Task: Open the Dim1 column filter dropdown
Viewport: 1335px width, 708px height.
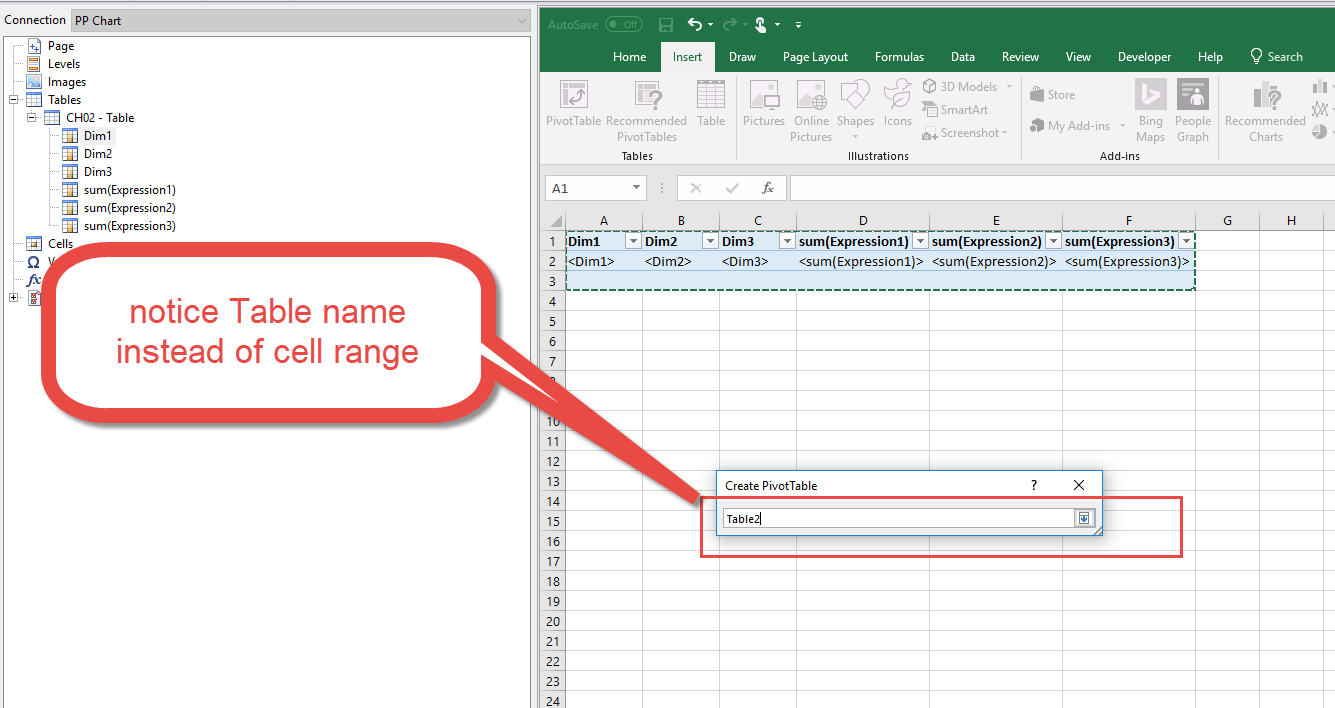Action: coord(632,241)
